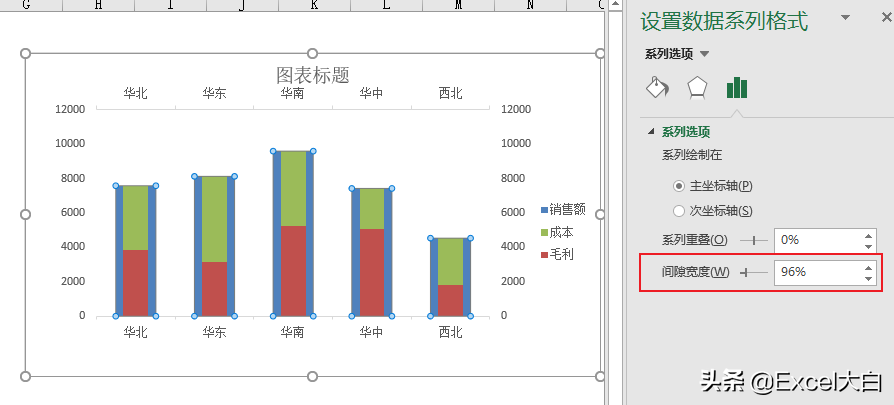Click the 华北 label on bottom axis
Image resolution: width=894 pixels, height=405 pixels.
tap(136, 332)
